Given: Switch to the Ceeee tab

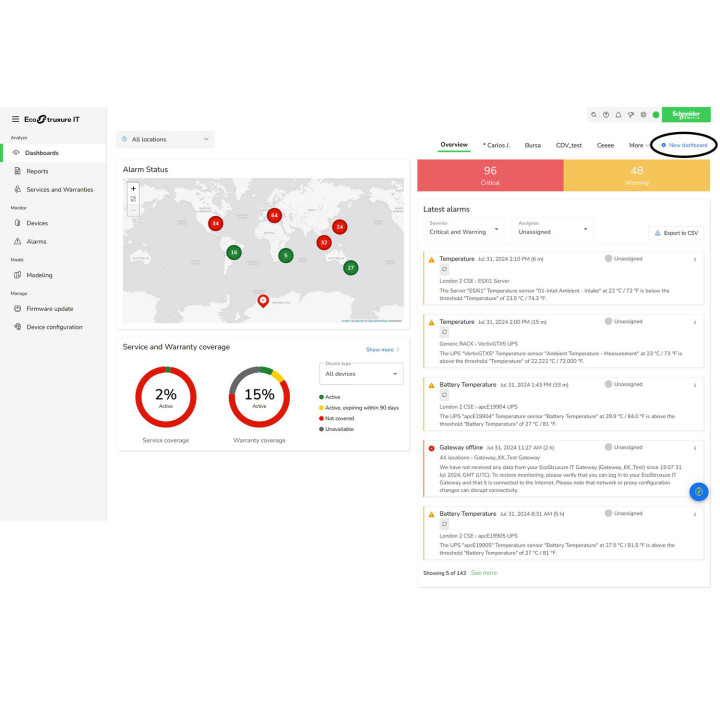Looking at the screenshot, I should point(605,145).
